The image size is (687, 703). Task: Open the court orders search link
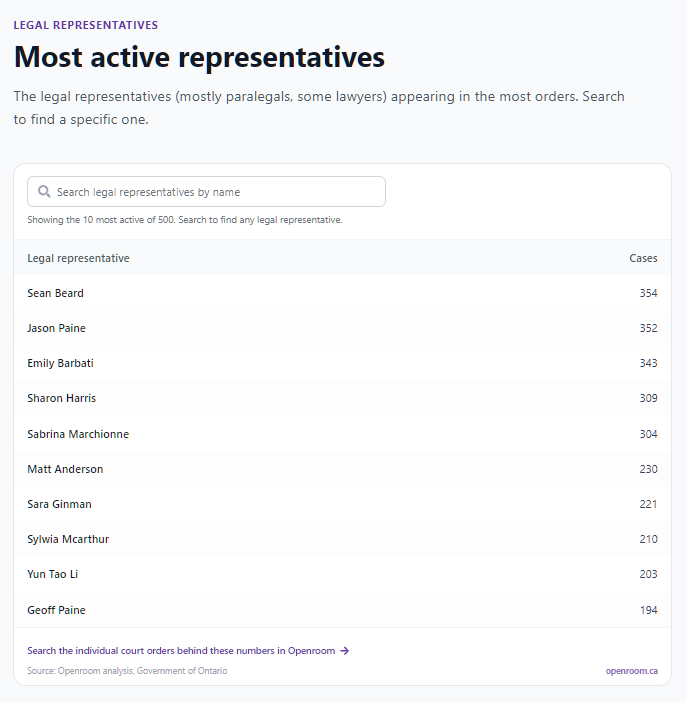pos(188,651)
